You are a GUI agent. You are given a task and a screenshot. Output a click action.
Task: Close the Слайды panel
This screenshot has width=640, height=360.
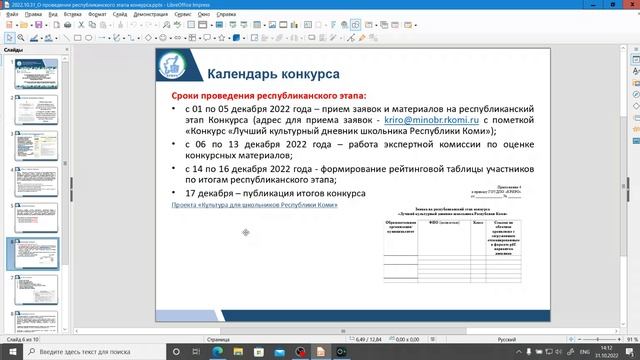pos(67,49)
